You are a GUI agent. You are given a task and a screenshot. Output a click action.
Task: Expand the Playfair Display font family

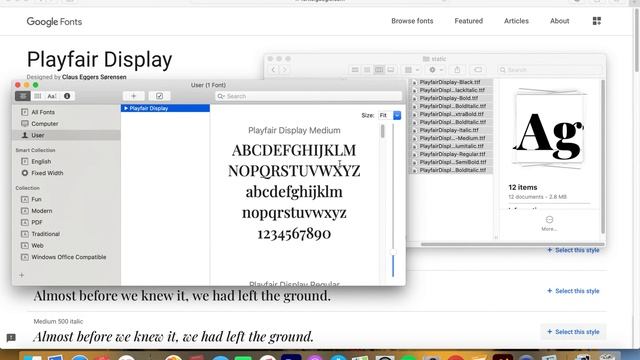[x=126, y=108]
